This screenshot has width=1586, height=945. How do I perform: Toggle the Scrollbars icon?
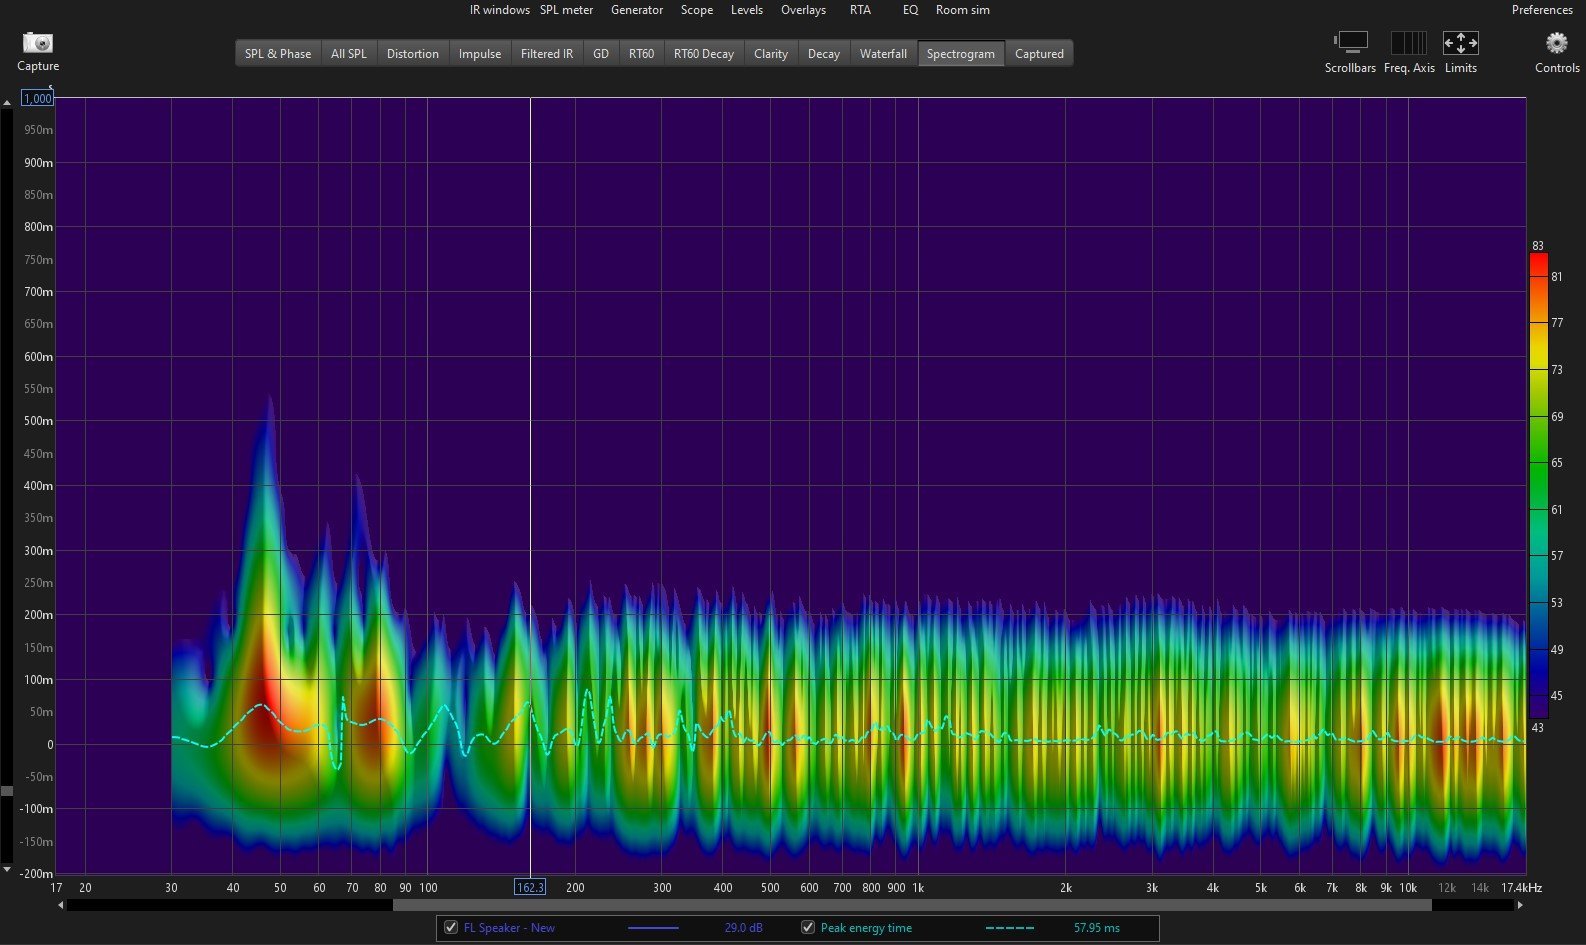(1350, 42)
